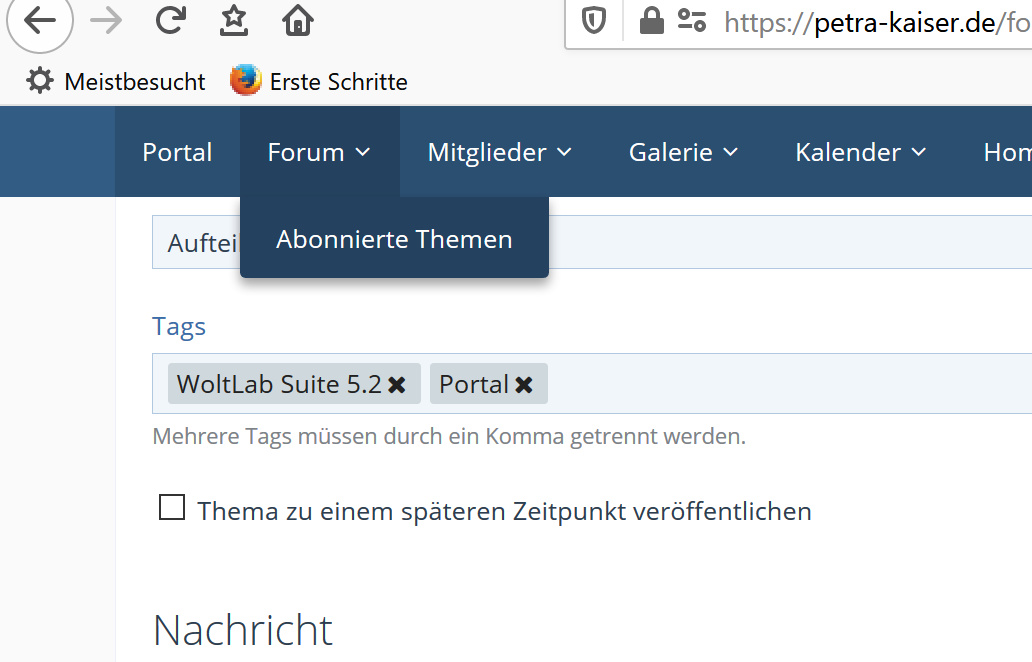Image resolution: width=1032 pixels, height=662 pixels.
Task: Open the Portal navigation item
Action: tap(177, 153)
